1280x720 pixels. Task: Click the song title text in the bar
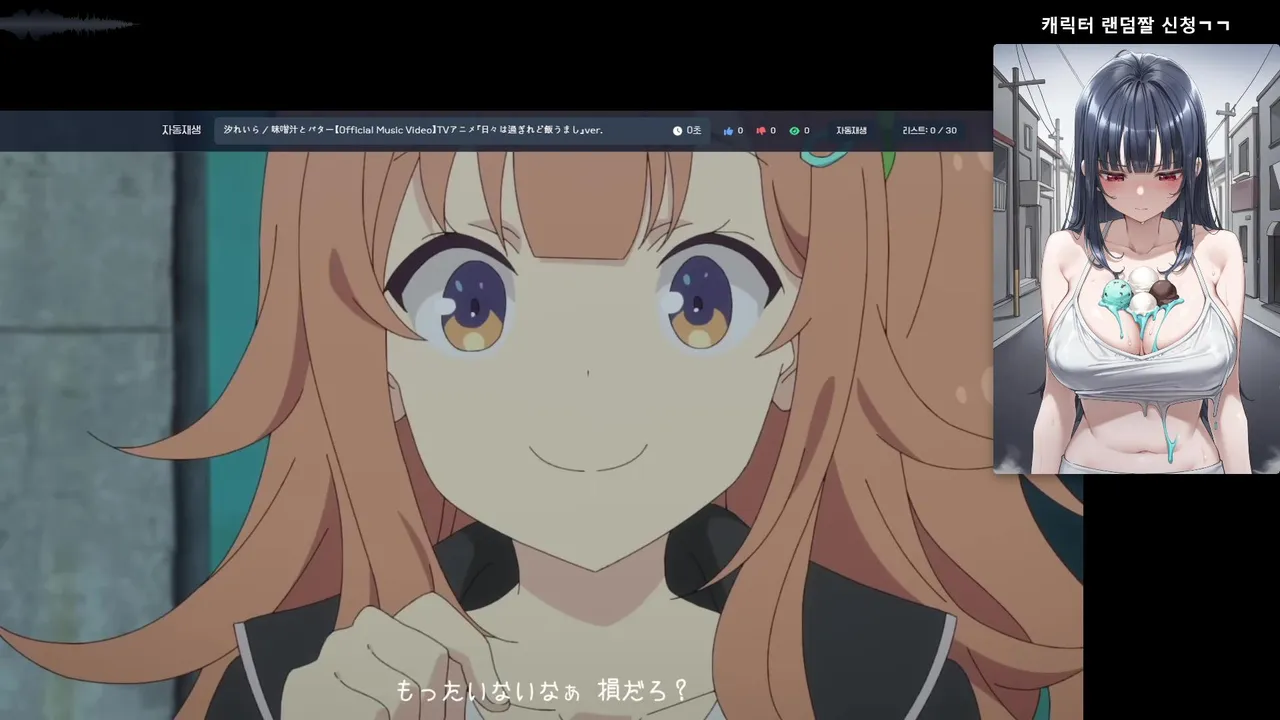413,130
